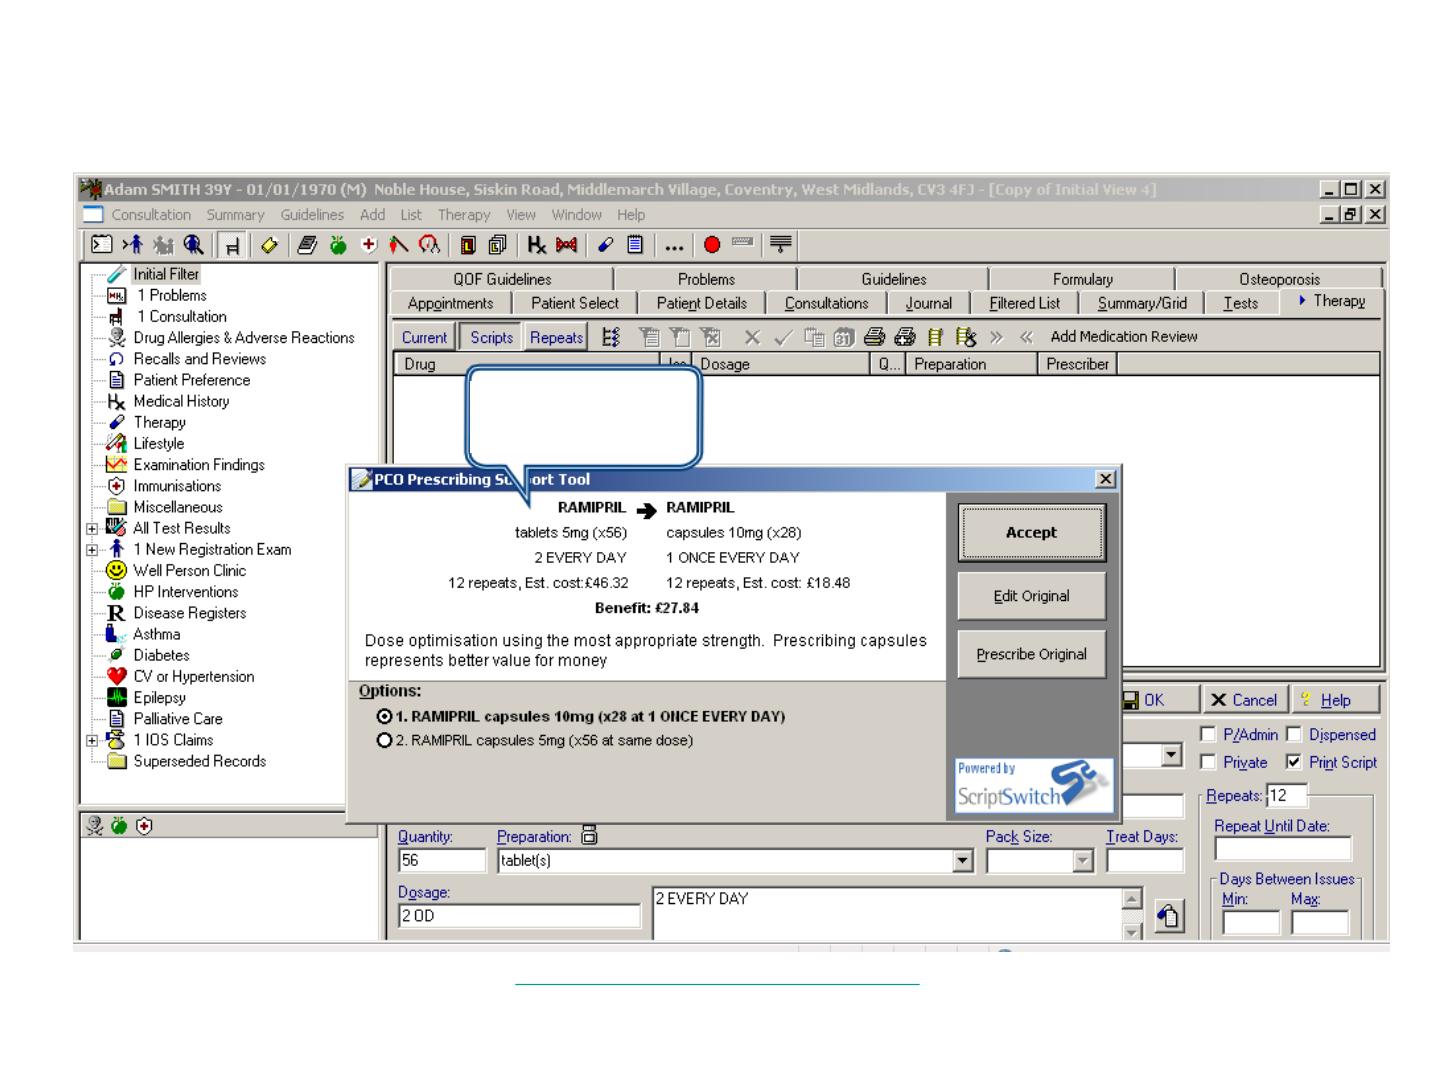
Task: Click the blue pill therapy toolbar icon
Action: point(606,245)
